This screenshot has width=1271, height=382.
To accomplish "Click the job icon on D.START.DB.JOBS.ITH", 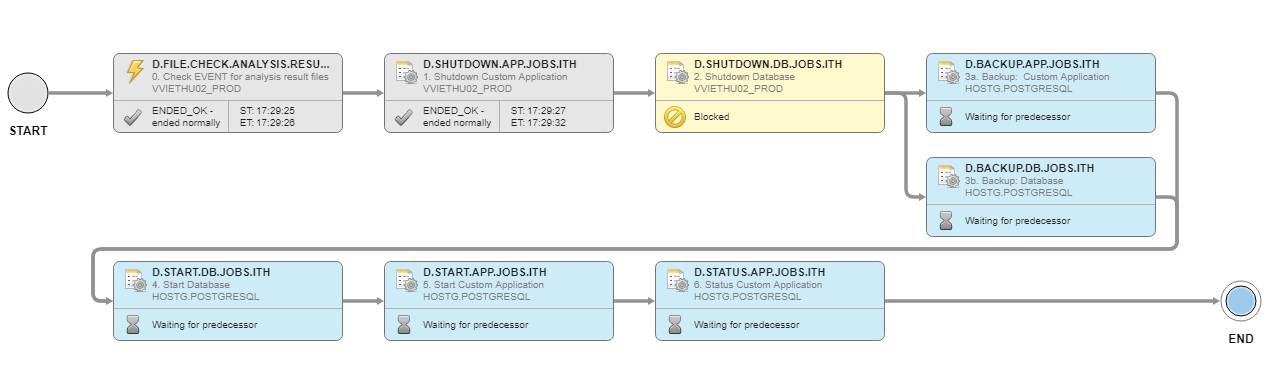I will click(135, 281).
